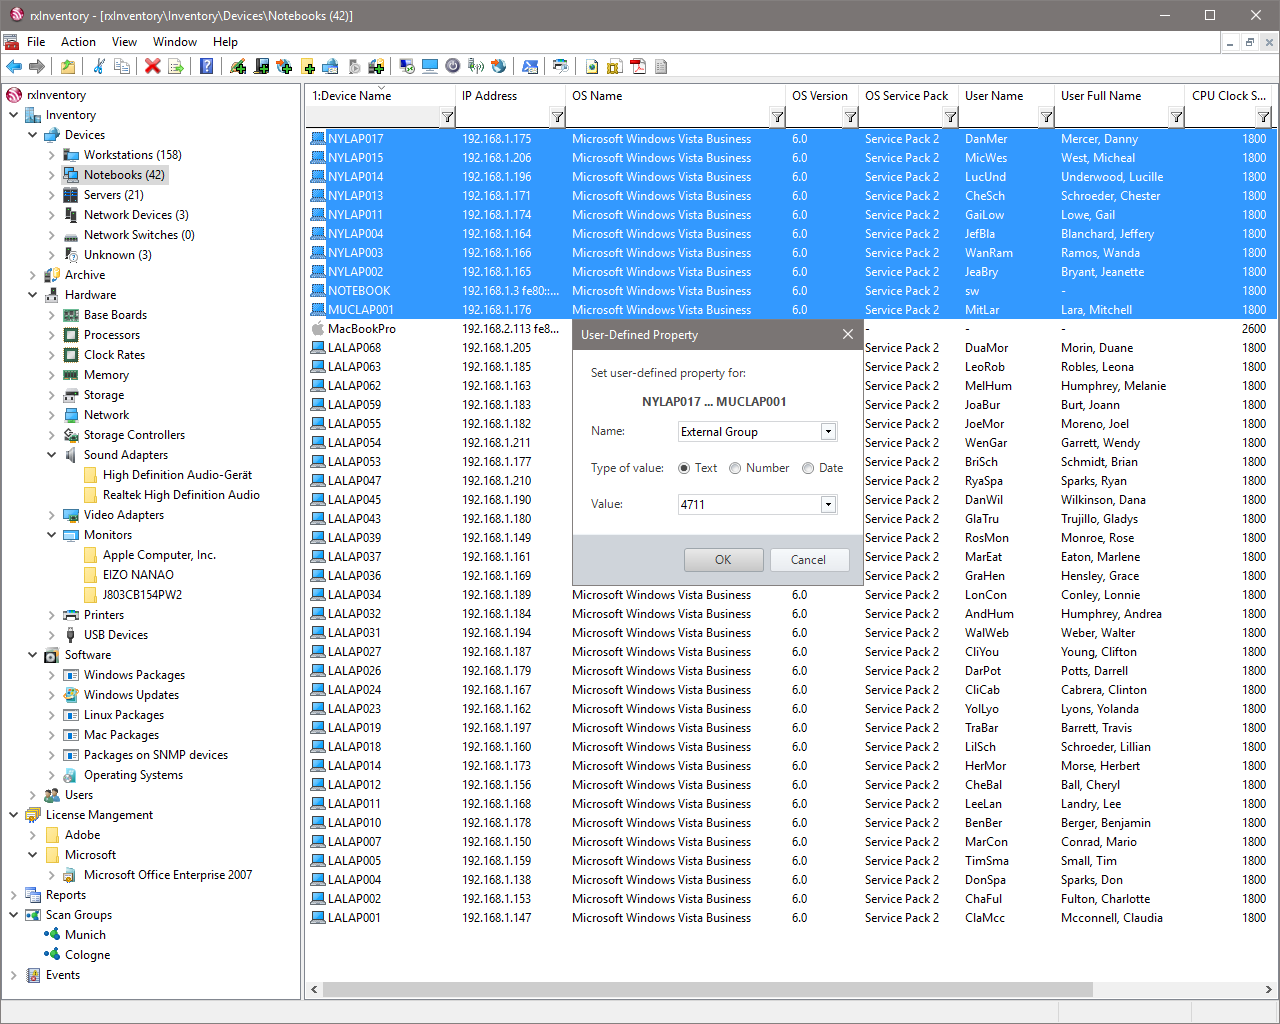1280x1024 pixels.
Task: Collapse the Scan Groups tree node
Action: point(14,915)
